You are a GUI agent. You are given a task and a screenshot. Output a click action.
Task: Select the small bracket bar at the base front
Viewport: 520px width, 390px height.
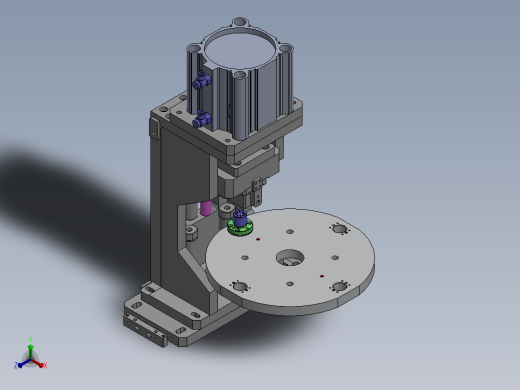point(145,330)
